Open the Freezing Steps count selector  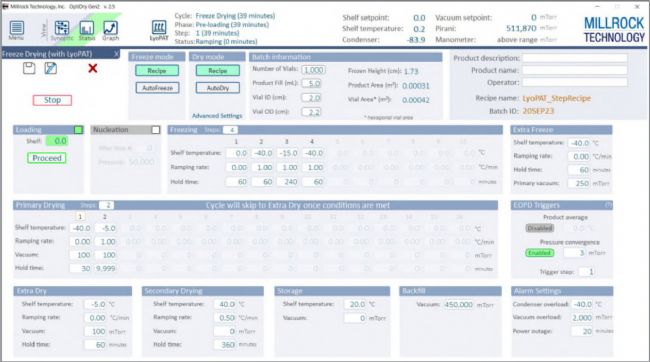tap(230, 130)
